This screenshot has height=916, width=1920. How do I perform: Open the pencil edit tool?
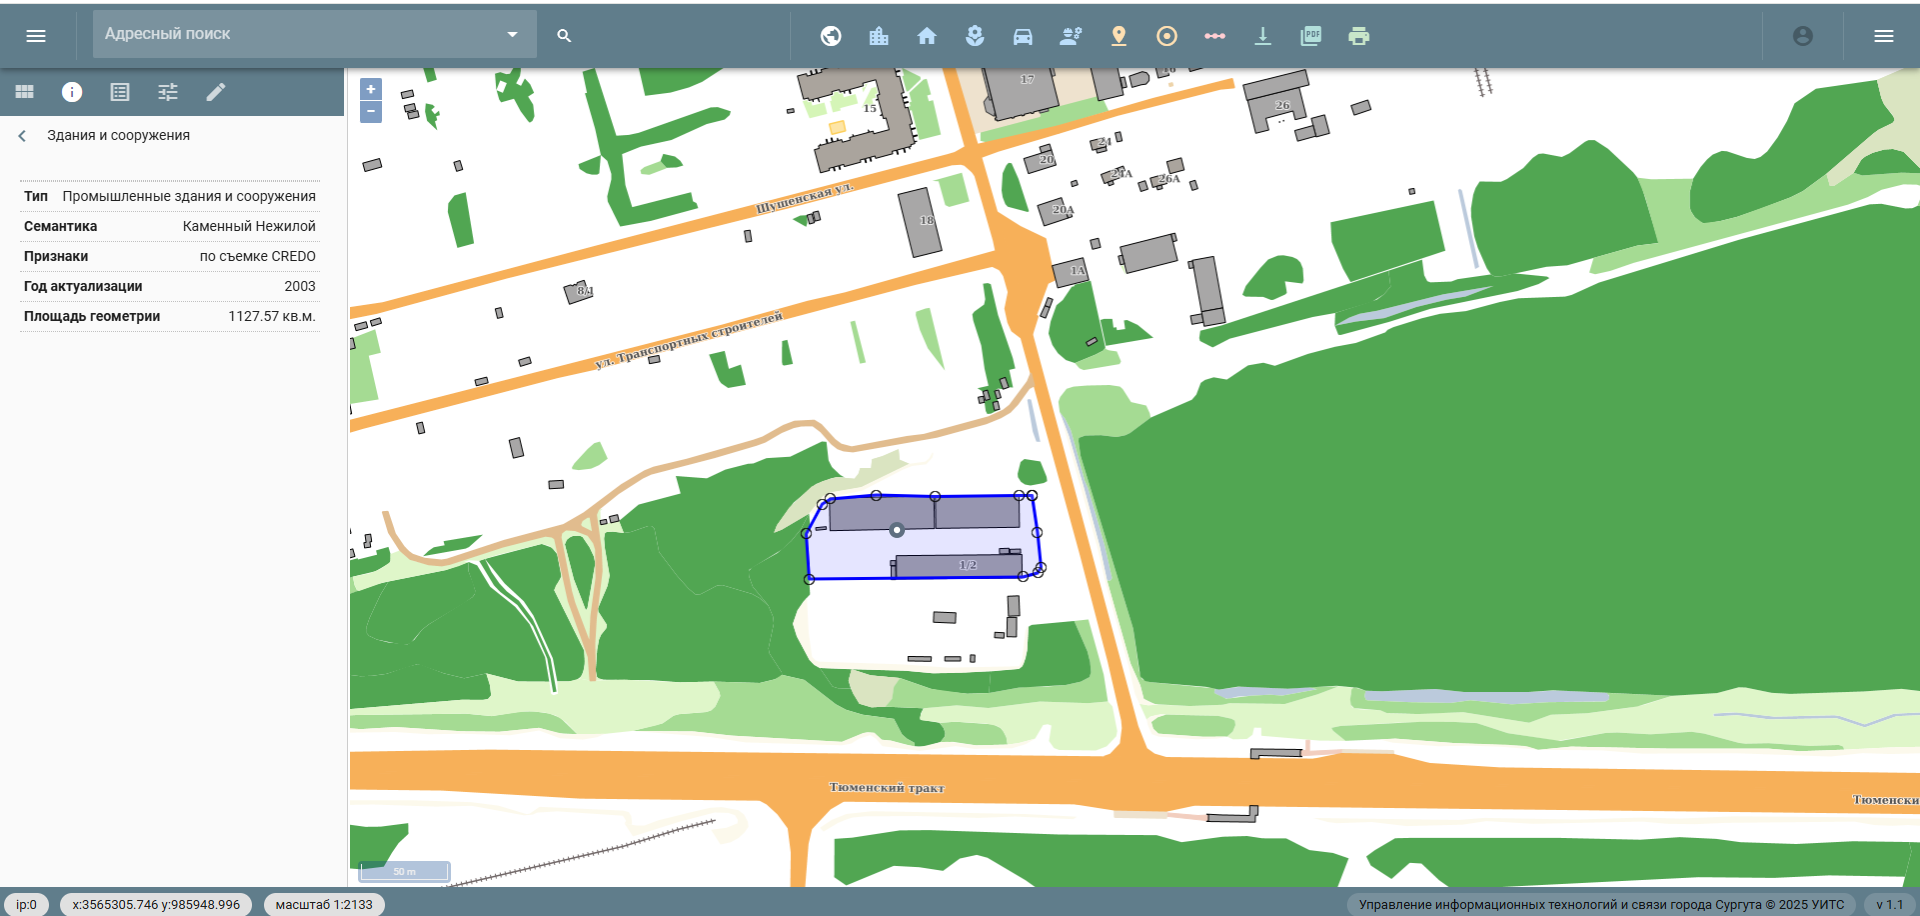point(216,92)
